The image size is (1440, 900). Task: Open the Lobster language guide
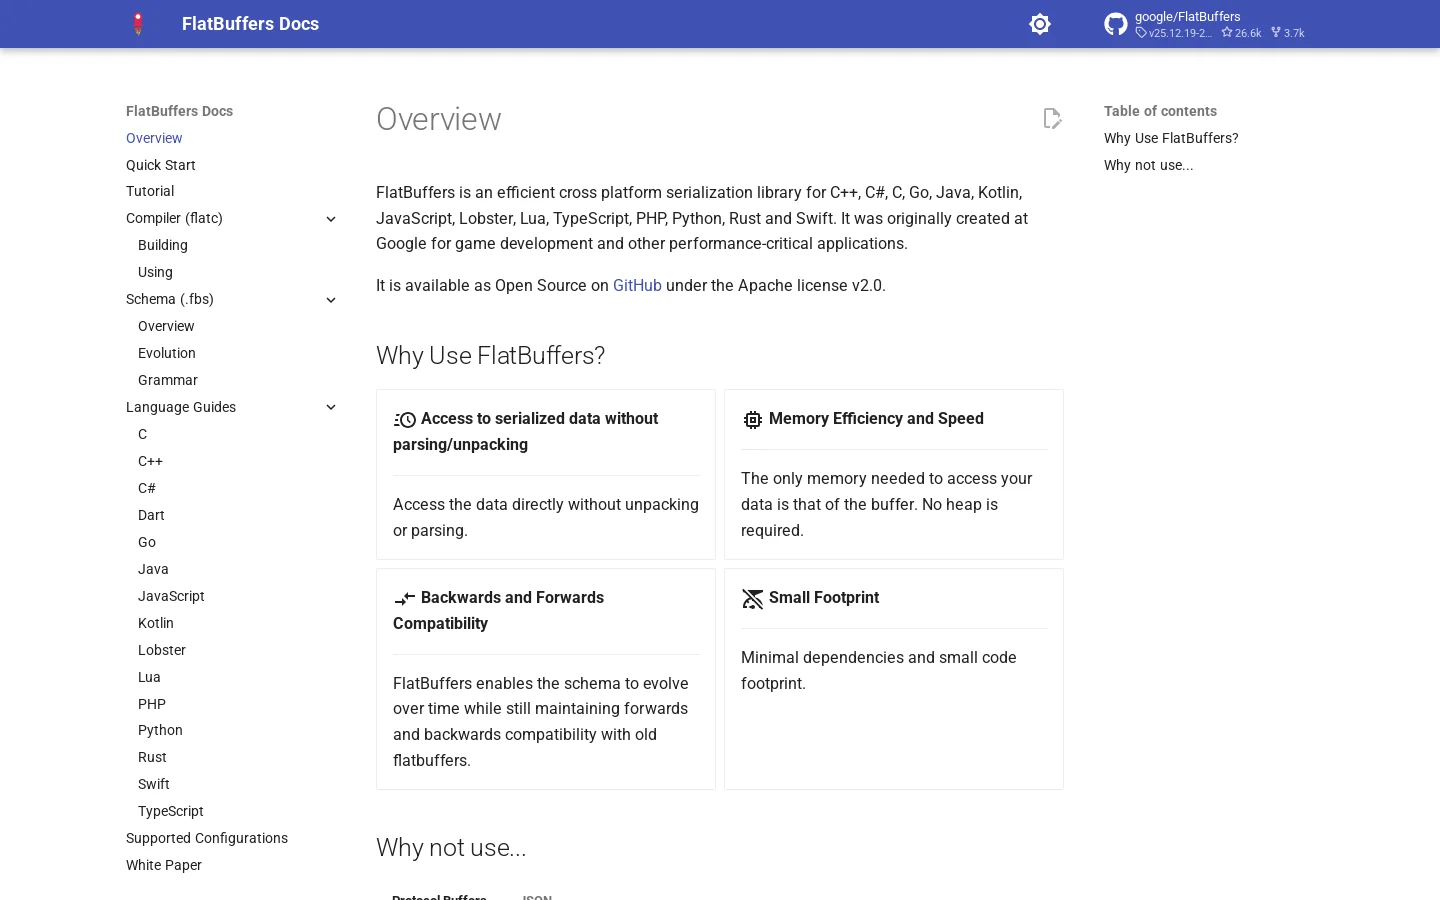tap(162, 650)
